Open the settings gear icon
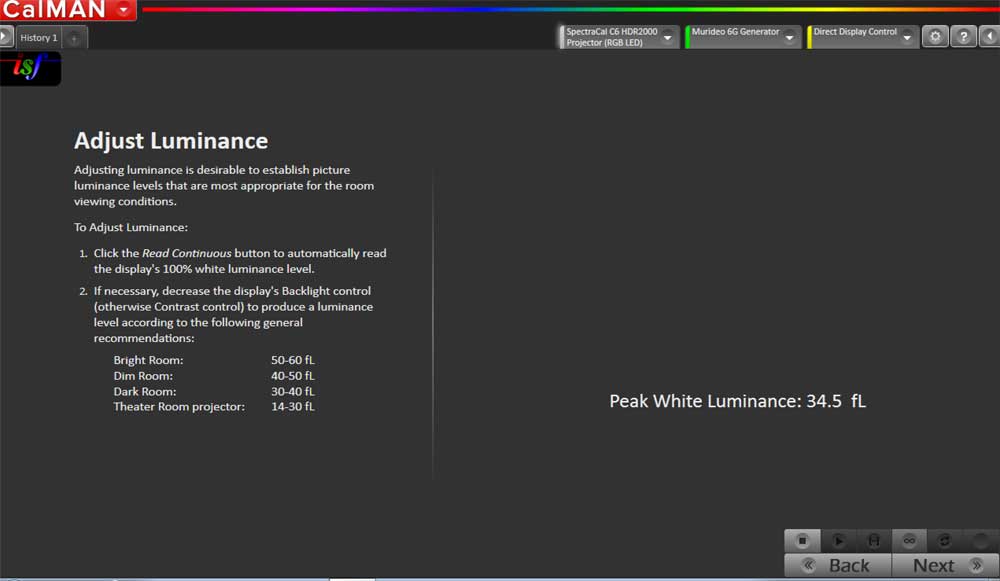This screenshot has width=1000, height=581. click(935, 37)
